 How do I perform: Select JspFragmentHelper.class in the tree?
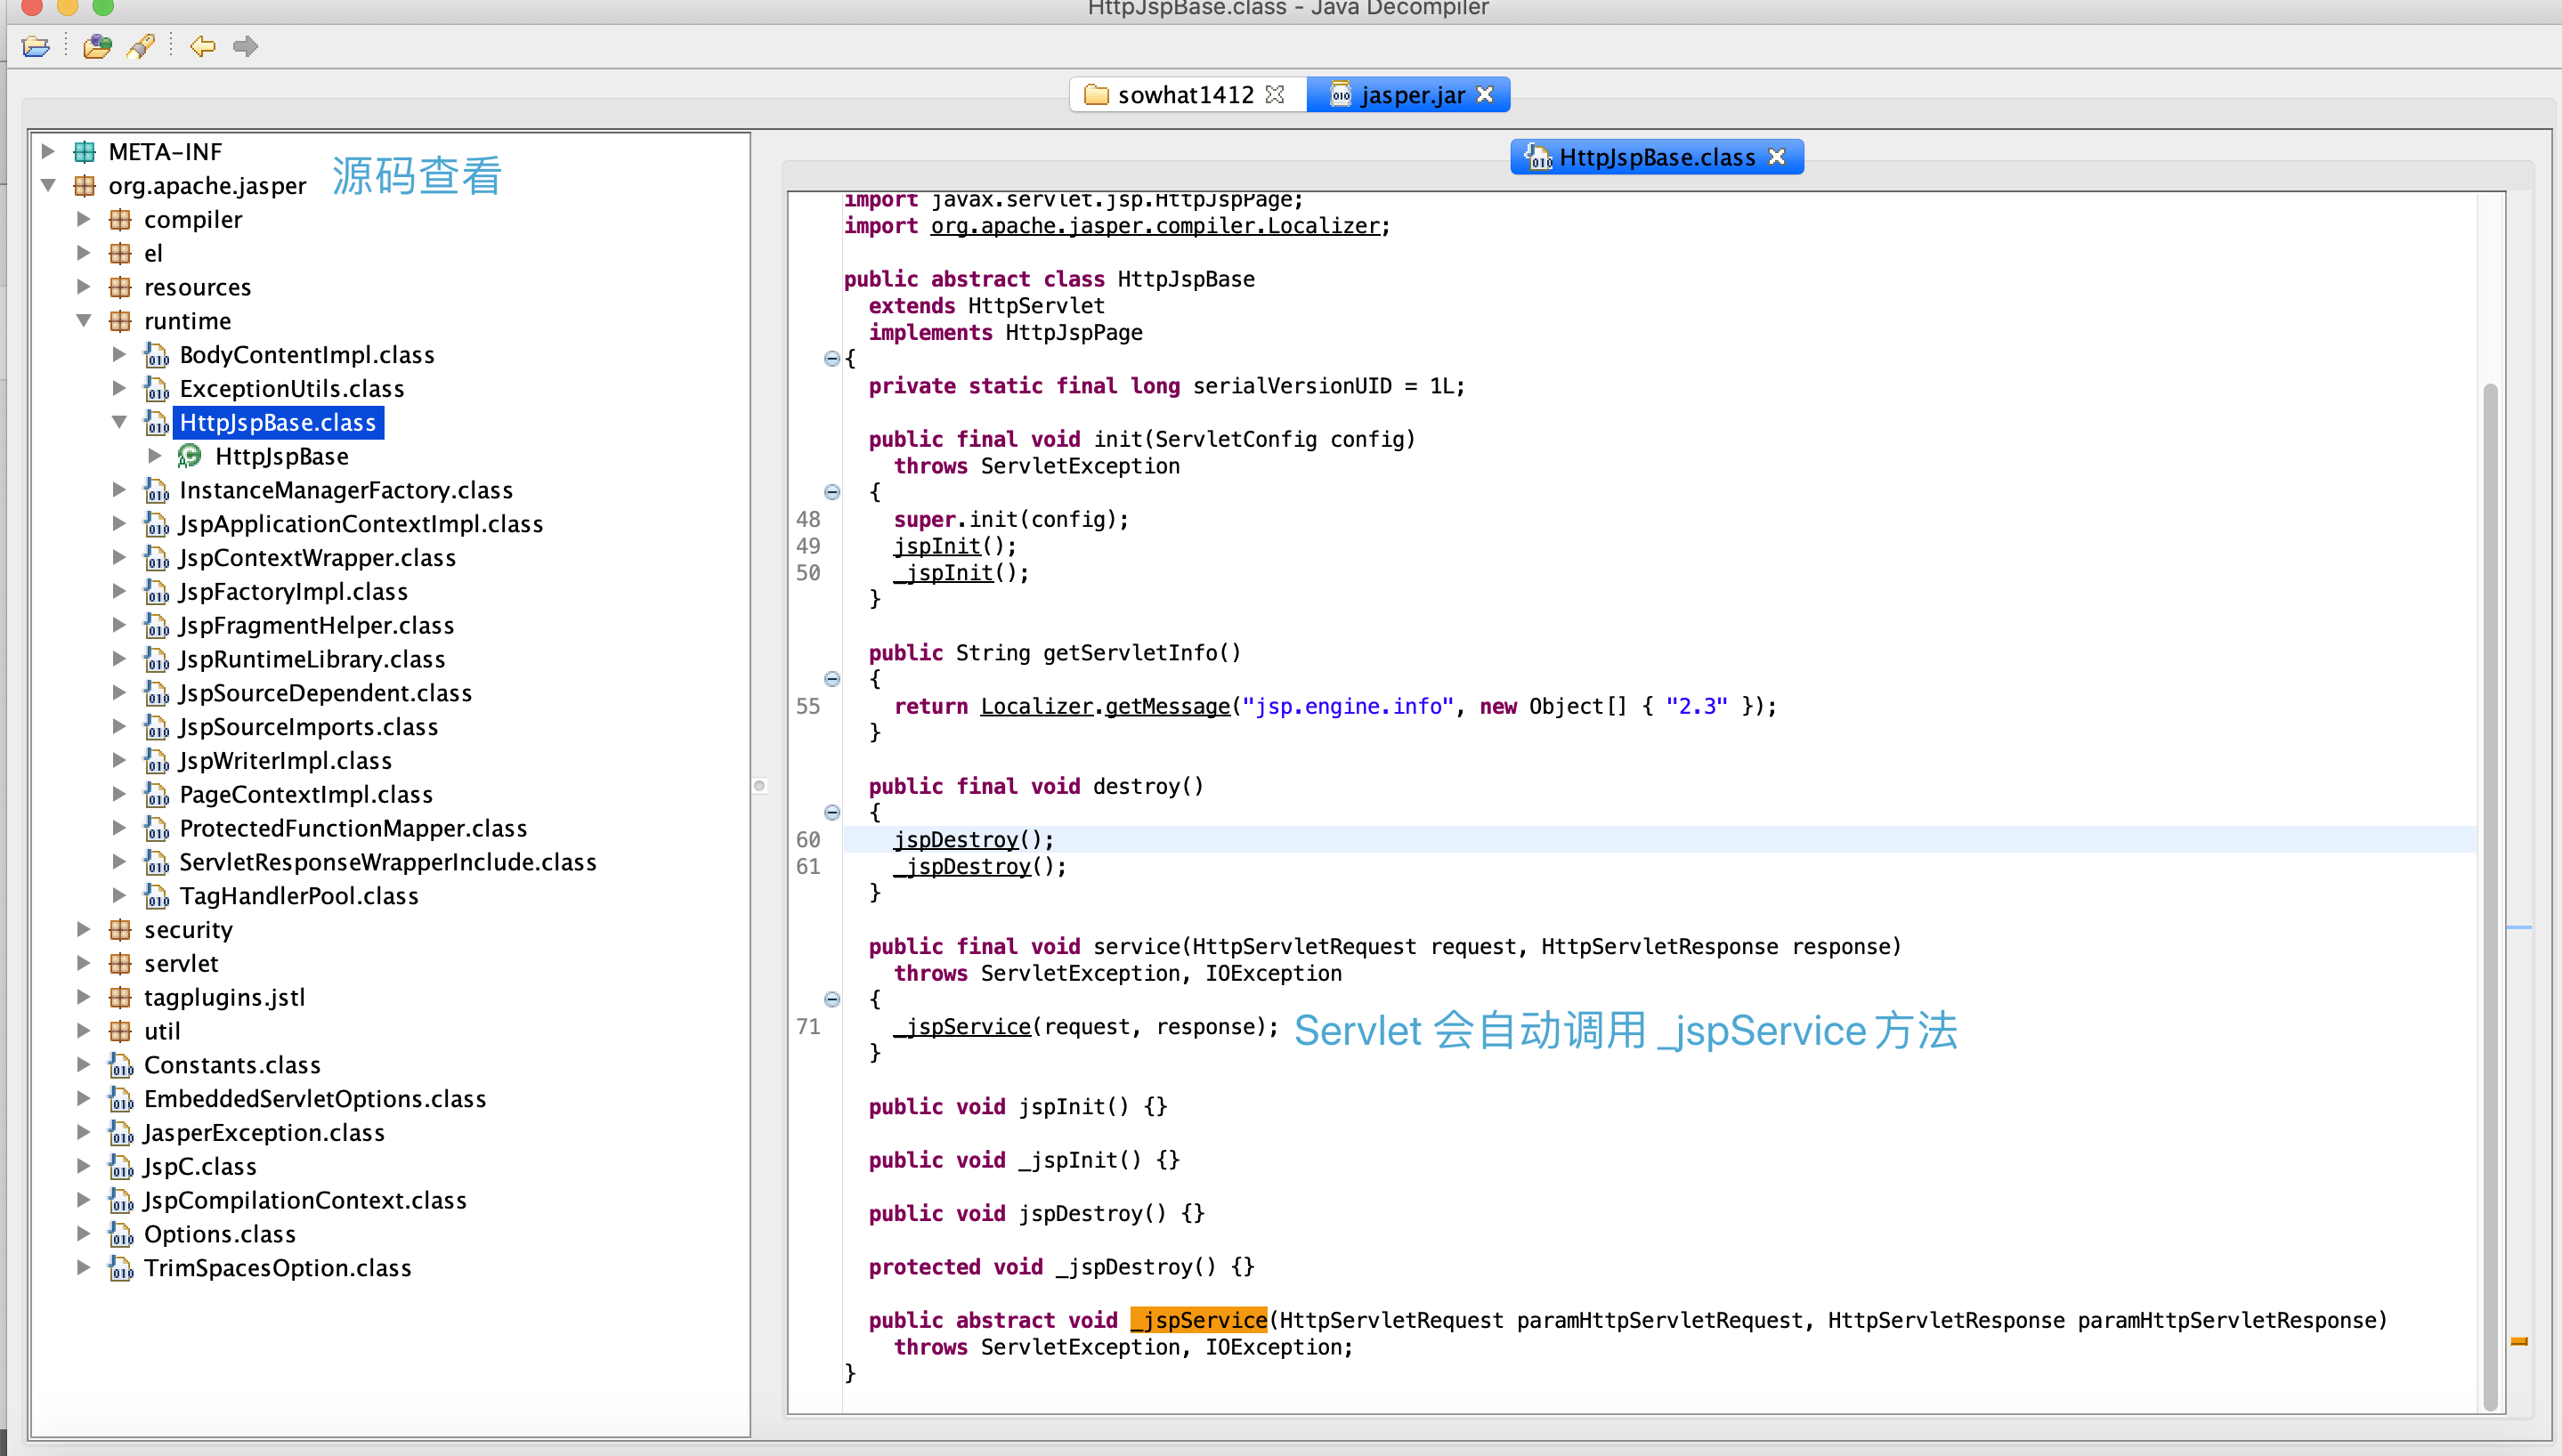pos(316,626)
